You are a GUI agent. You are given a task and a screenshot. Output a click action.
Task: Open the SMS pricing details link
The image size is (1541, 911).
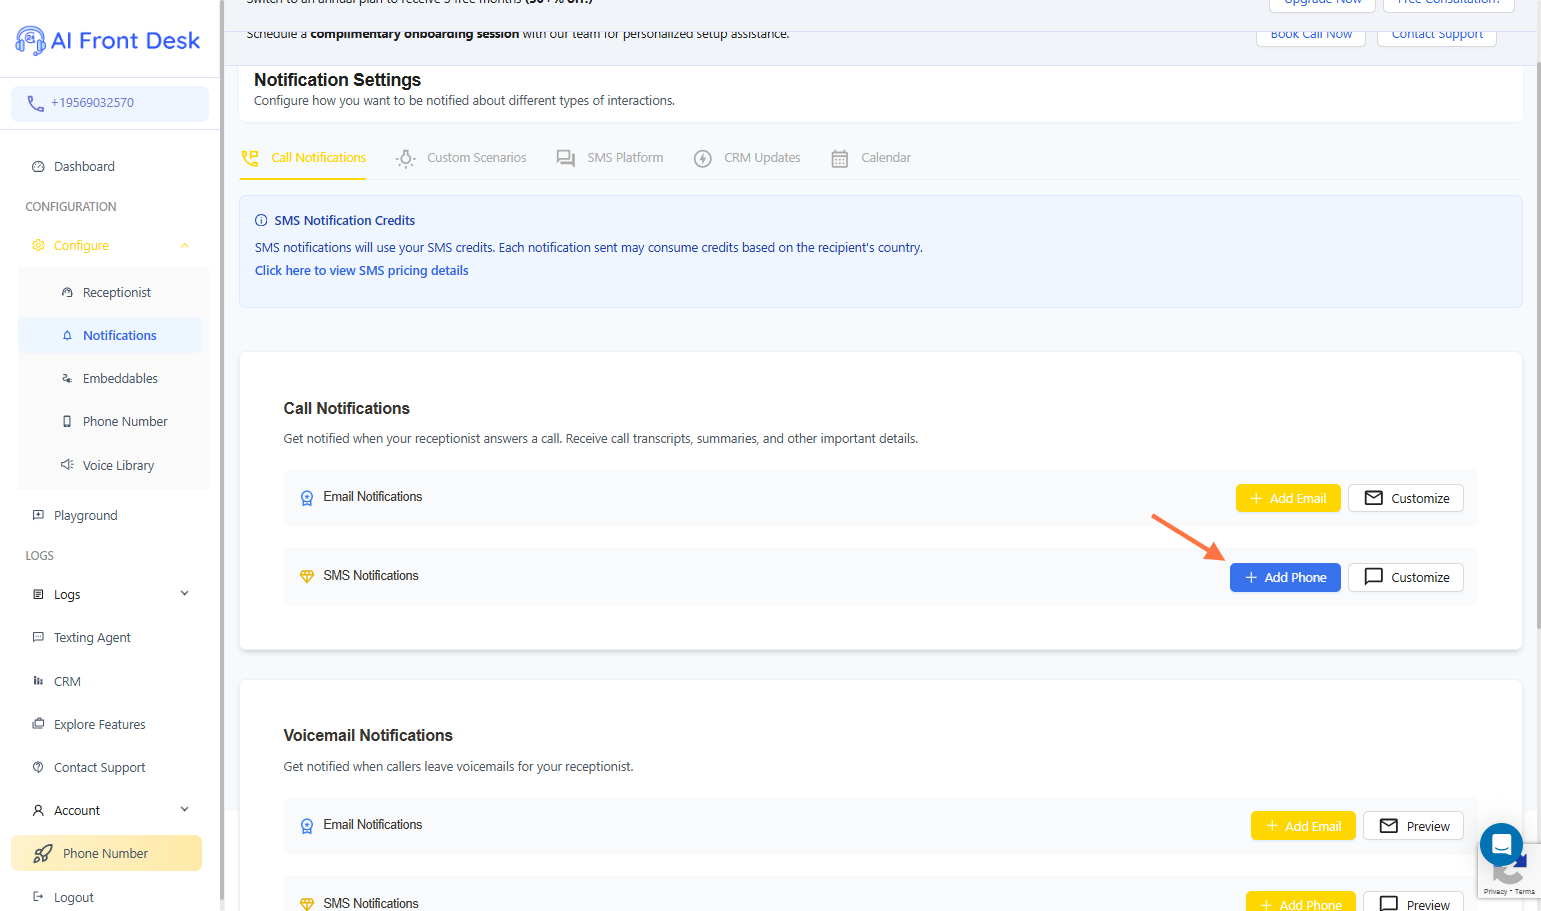pyautogui.click(x=362, y=271)
